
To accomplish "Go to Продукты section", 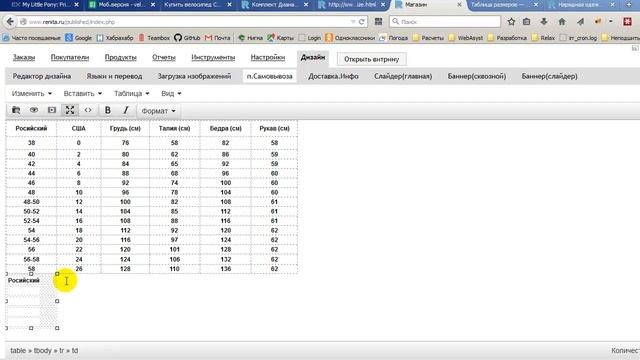I will [x=120, y=58].
